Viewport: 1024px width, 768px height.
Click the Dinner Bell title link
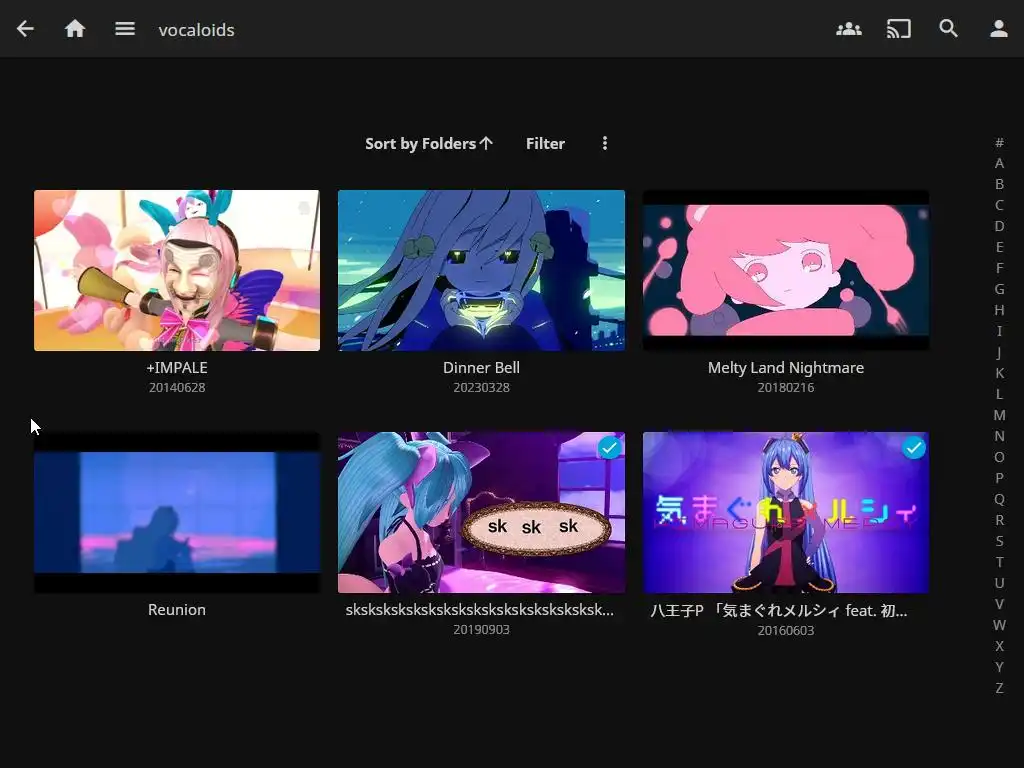pos(481,368)
